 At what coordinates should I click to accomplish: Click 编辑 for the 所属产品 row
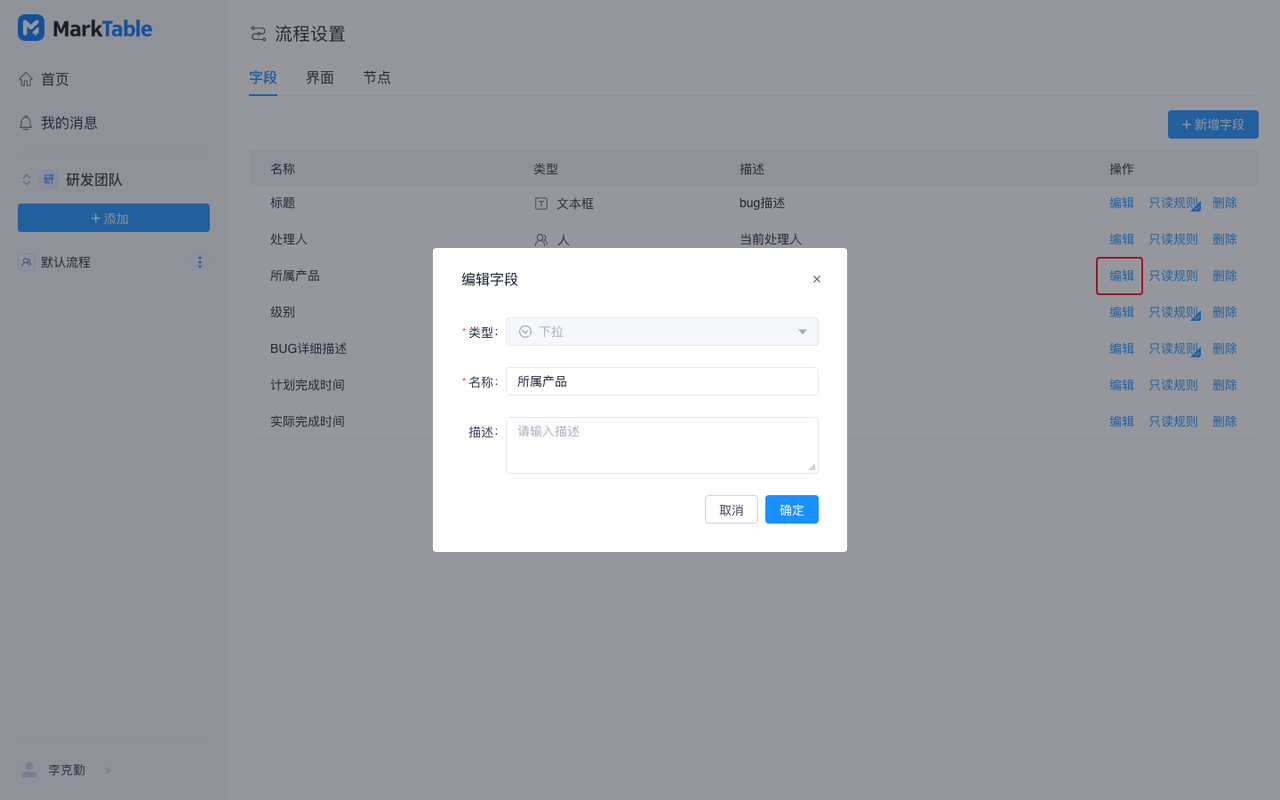click(x=1122, y=276)
